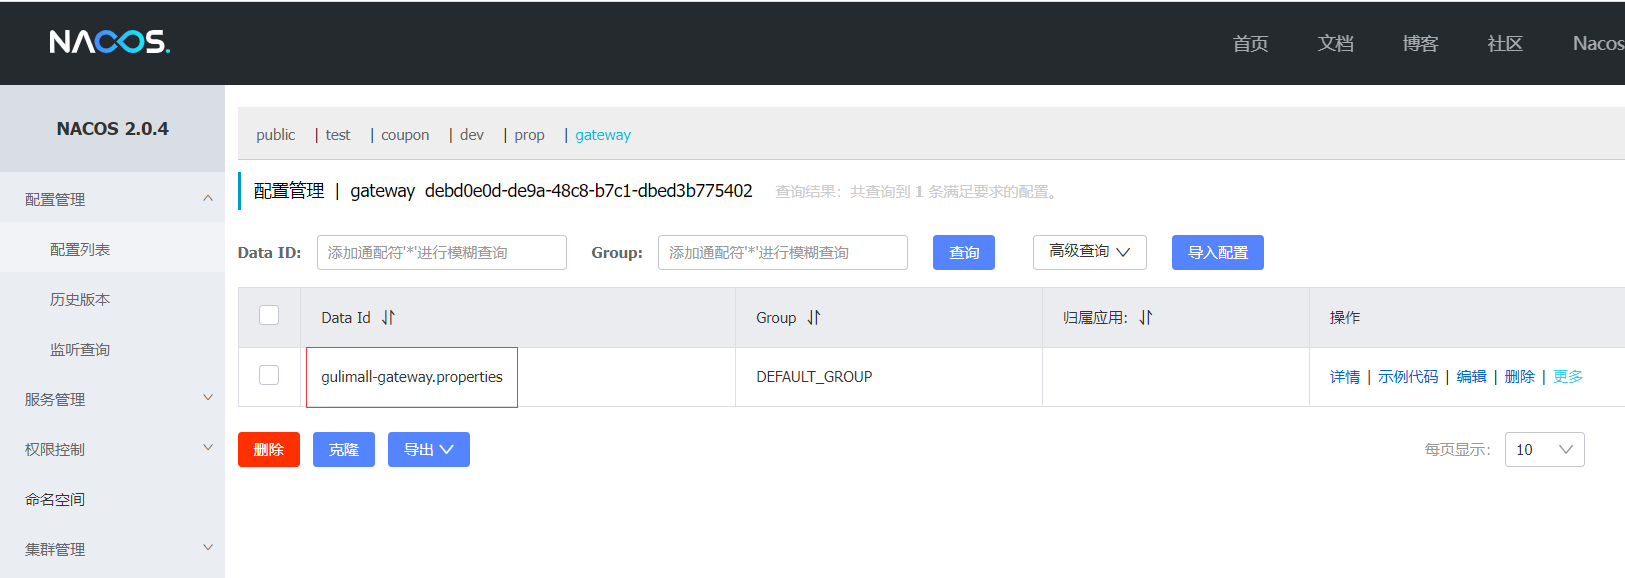Click the 导入配置 import button
Viewport: 1625px width, 578px height.
pos(1218,252)
